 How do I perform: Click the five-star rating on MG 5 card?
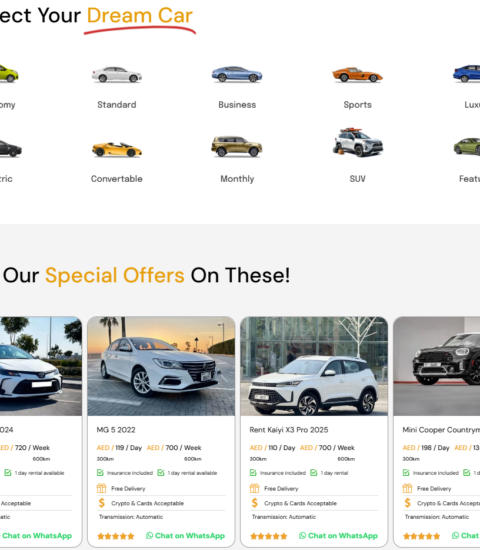coord(116,536)
